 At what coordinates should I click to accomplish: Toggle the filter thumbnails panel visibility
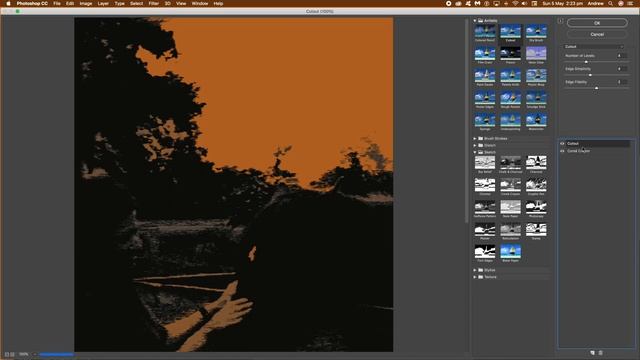pos(560,21)
